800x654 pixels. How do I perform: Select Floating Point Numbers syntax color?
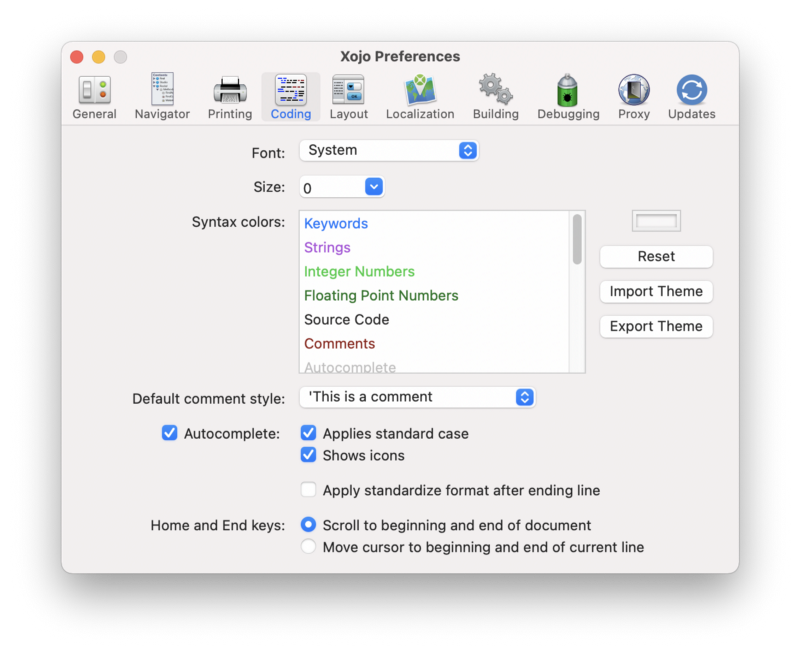381,295
